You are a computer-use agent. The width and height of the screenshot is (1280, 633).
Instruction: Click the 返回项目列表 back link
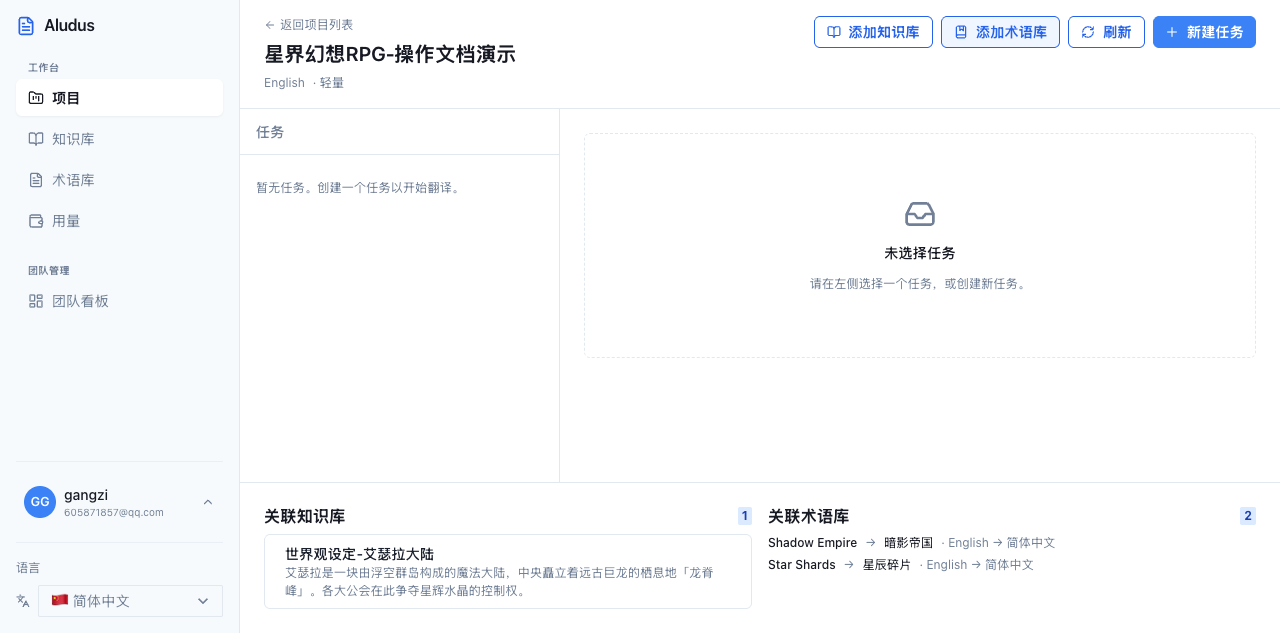pos(309,25)
